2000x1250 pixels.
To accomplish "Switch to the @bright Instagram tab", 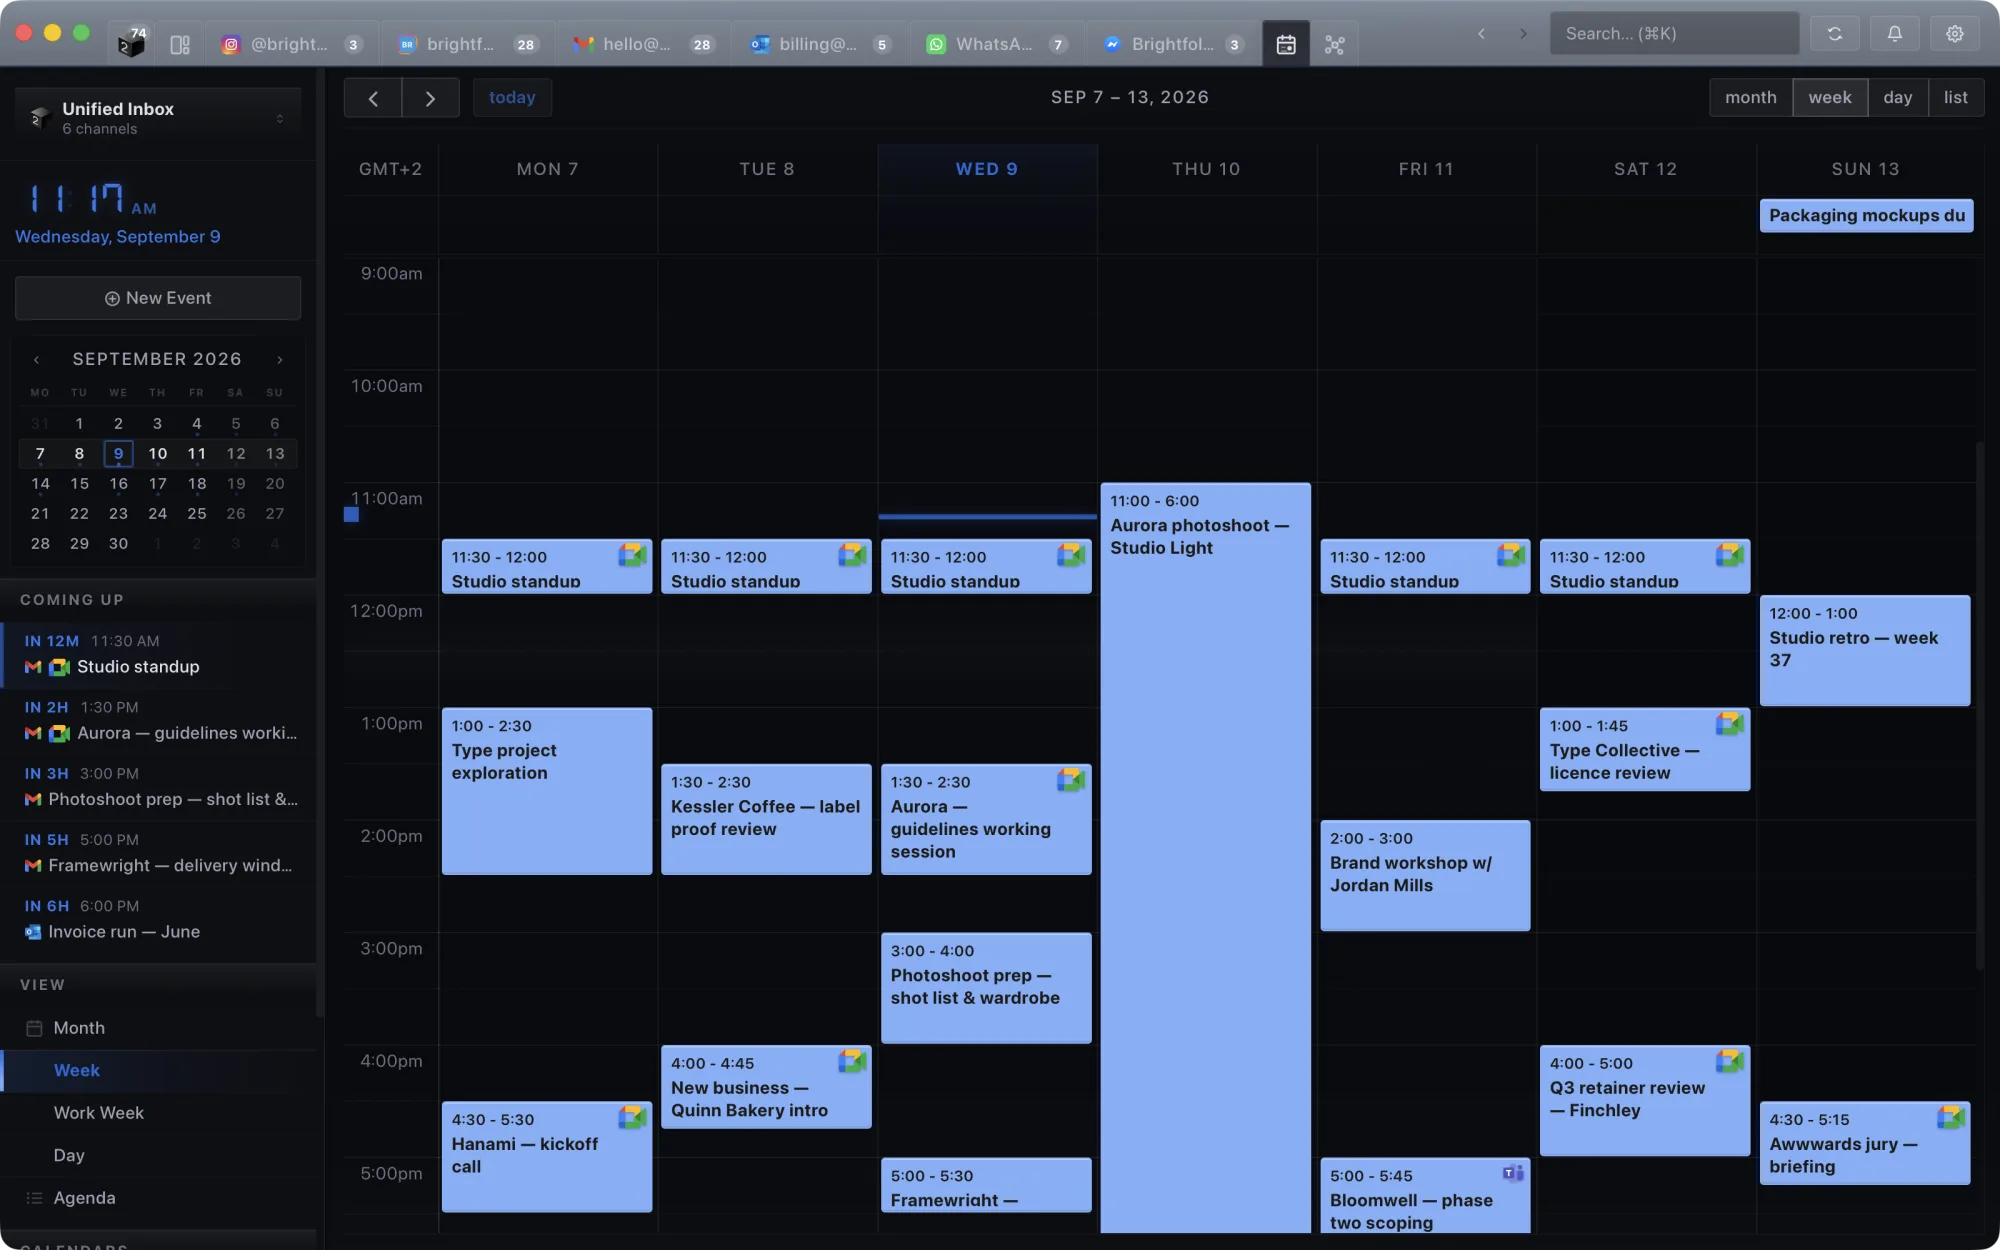I will point(291,44).
